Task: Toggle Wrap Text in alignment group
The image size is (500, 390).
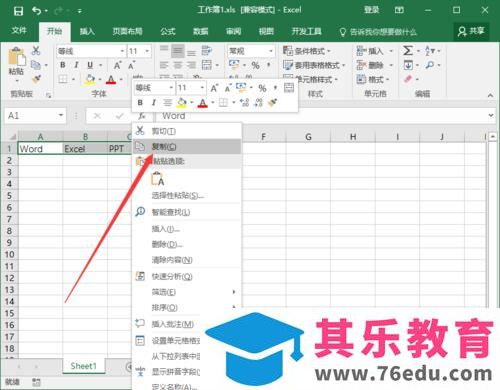Action: [x=207, y=51]
